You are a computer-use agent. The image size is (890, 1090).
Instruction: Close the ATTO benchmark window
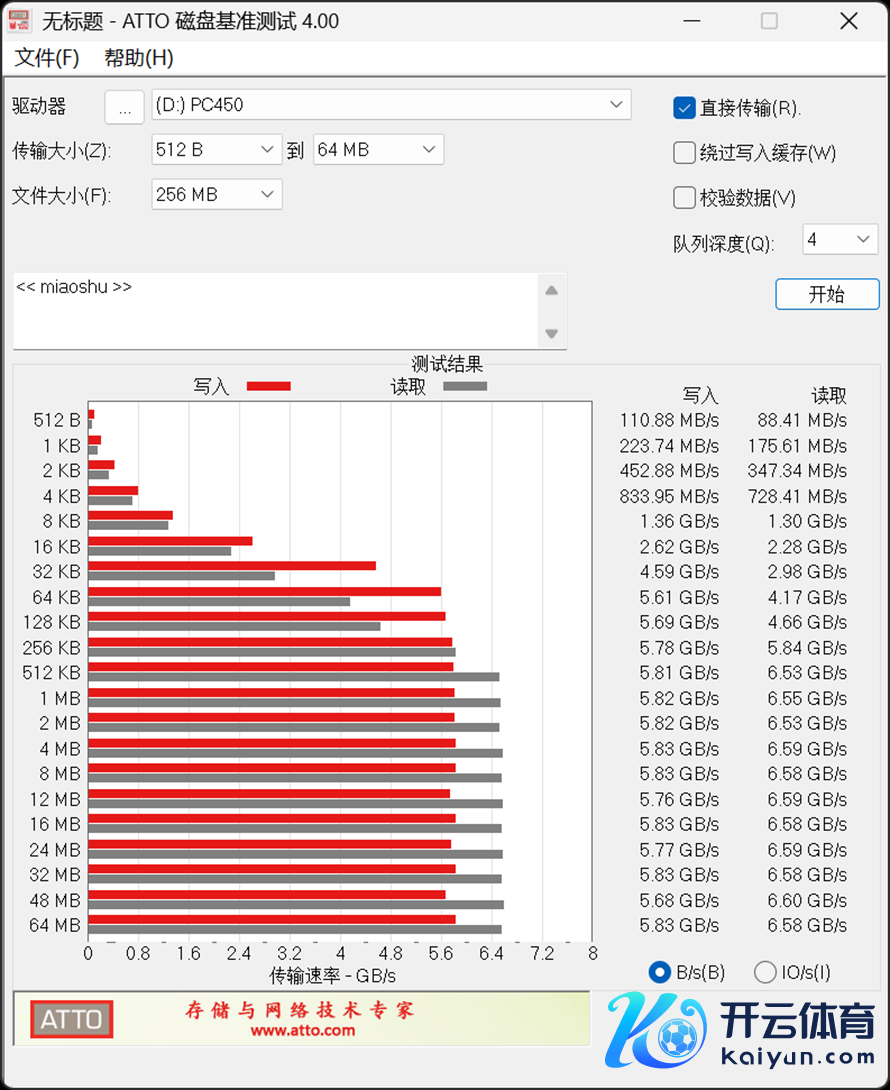(848, 21)
